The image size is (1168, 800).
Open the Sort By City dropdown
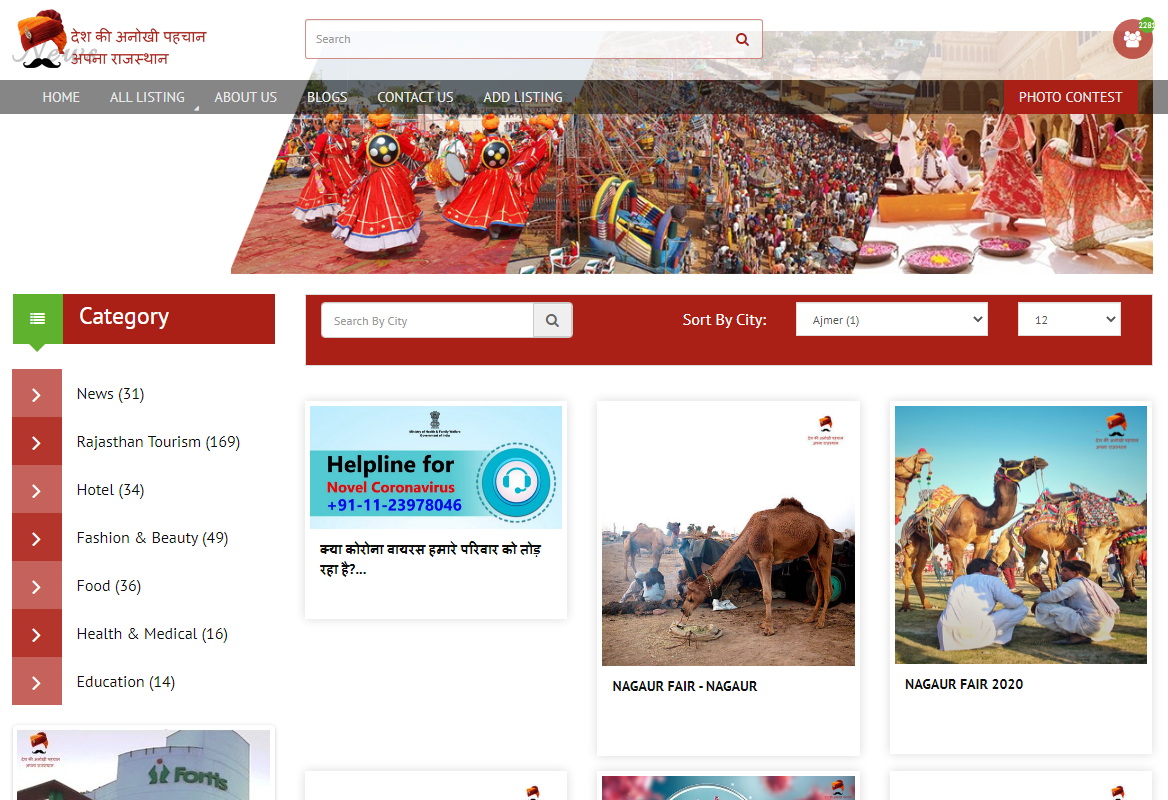point(891,320)
